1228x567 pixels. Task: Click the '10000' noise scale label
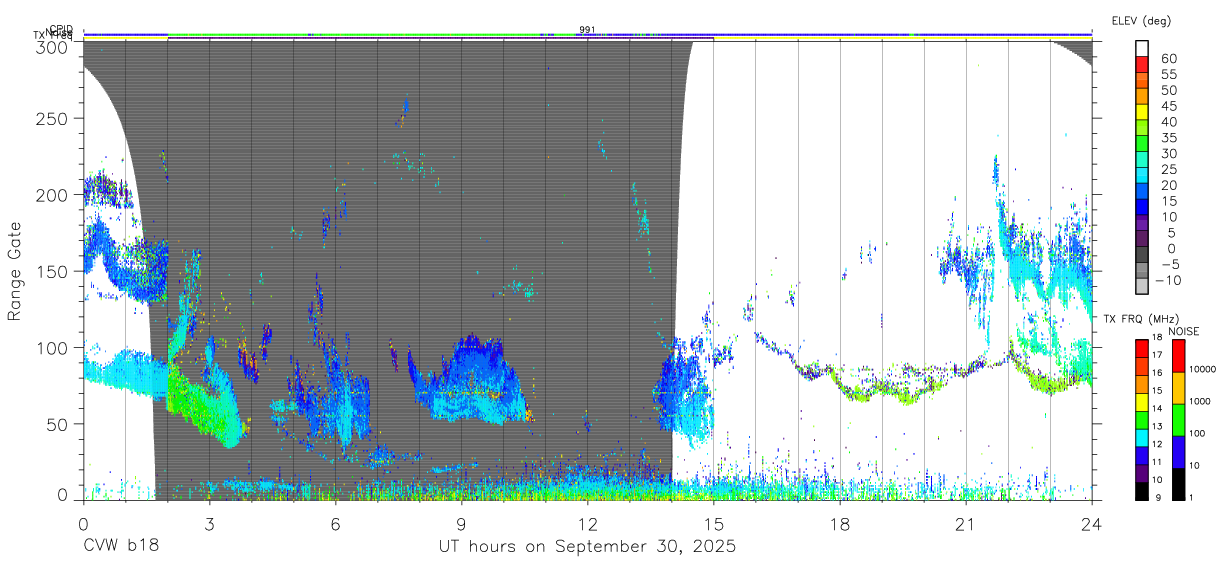(1203, 369)
